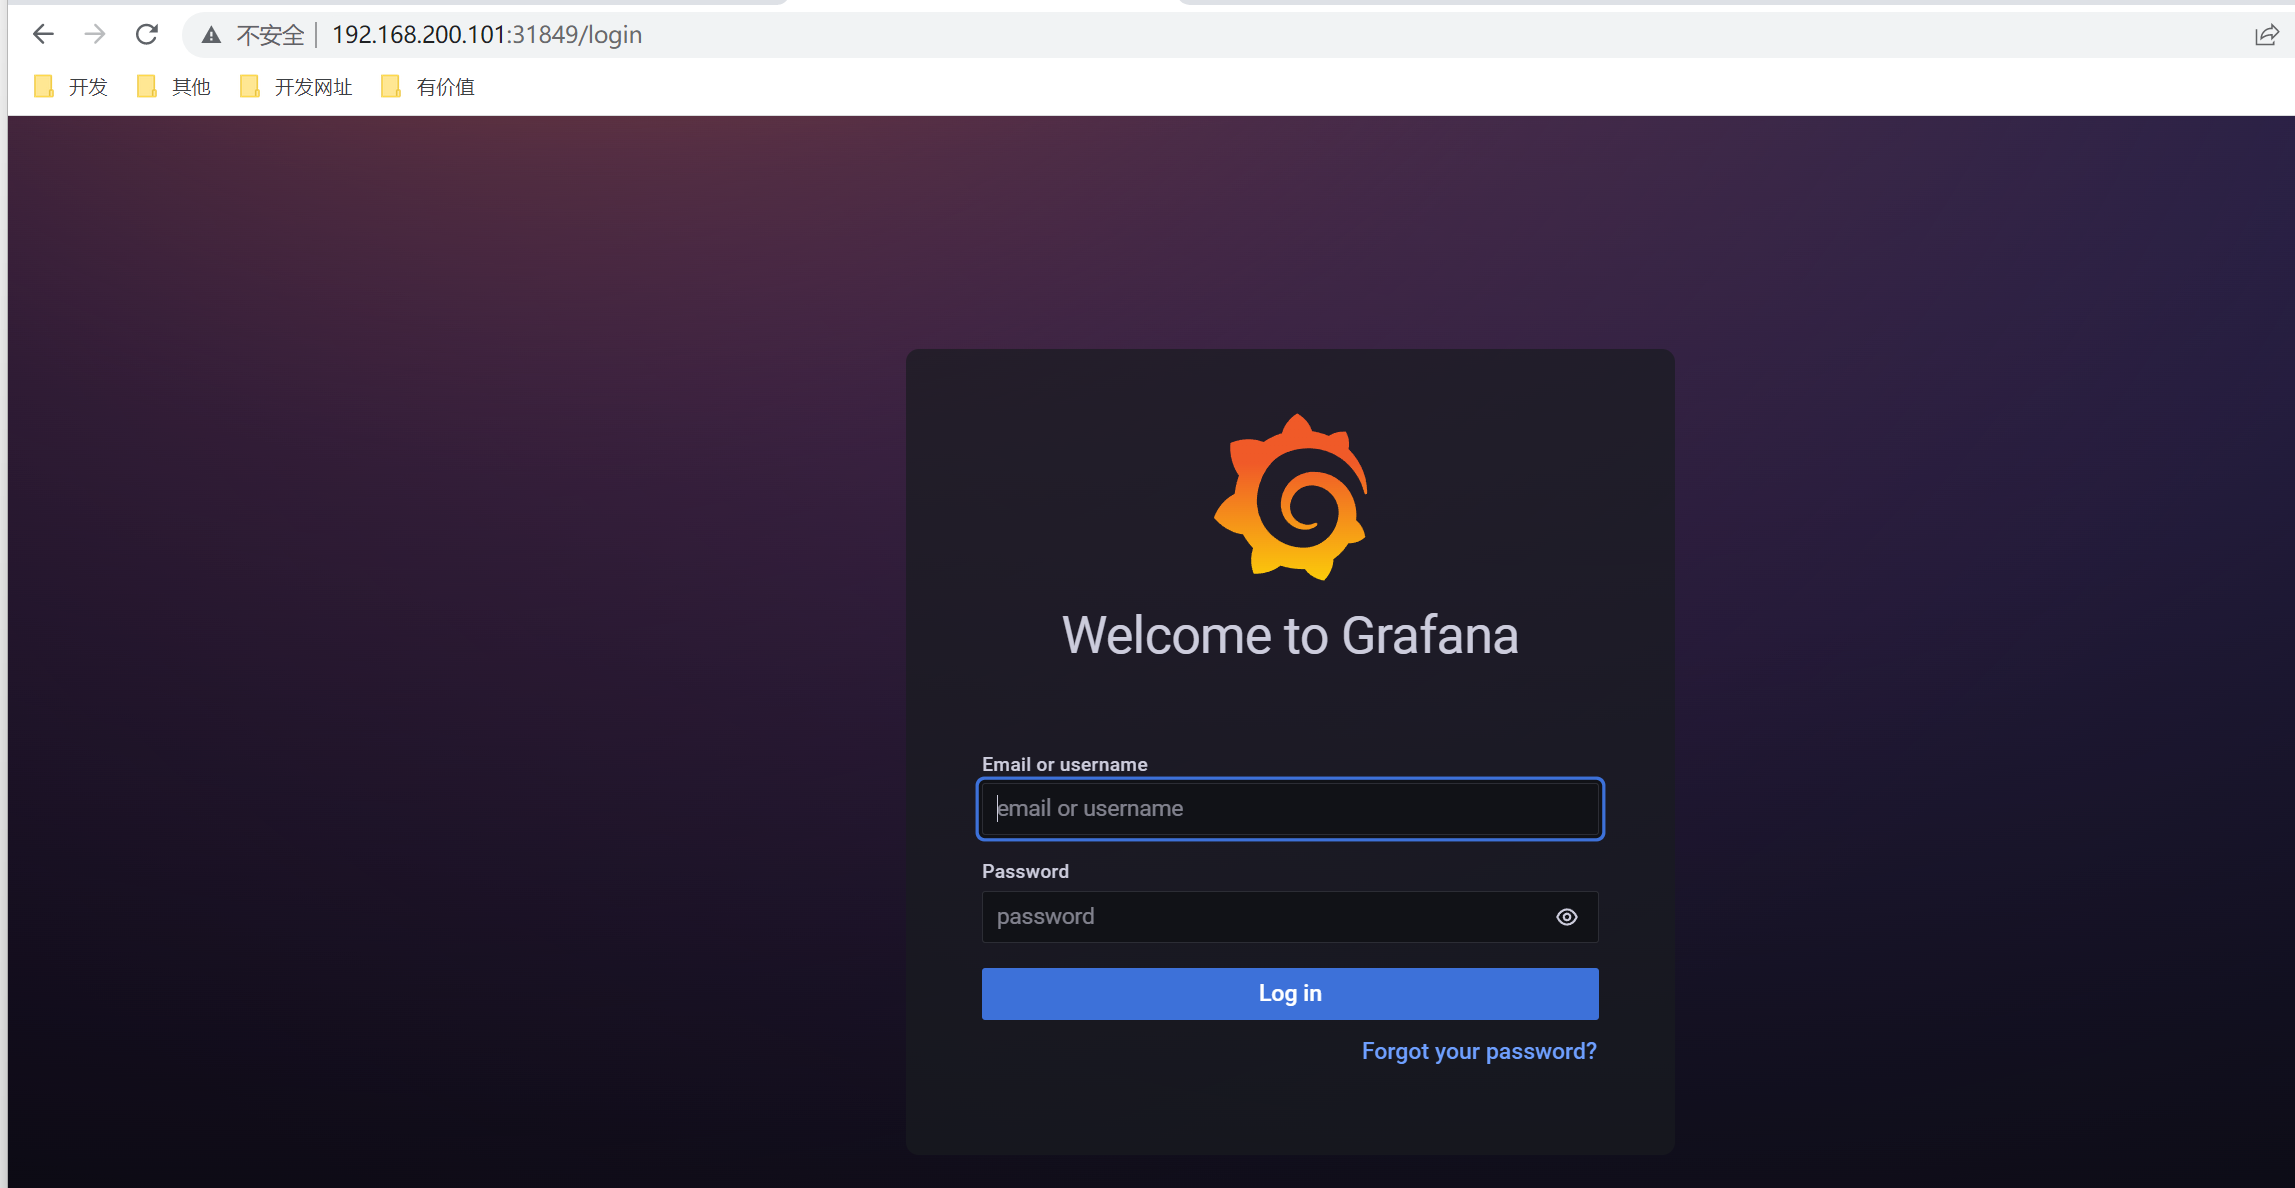
Task: Click the Password label text
Action: click(1025, 872)
